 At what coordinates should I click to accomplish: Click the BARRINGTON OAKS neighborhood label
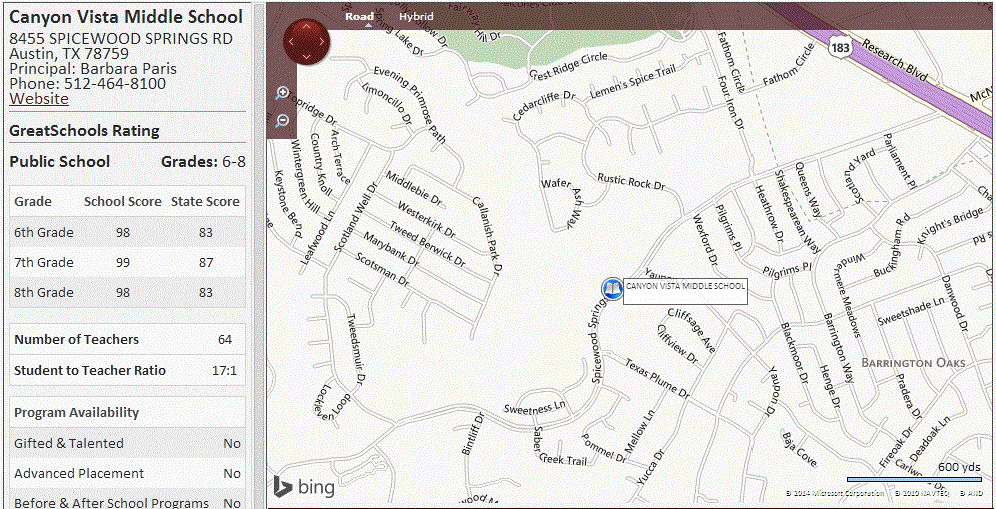913,363
